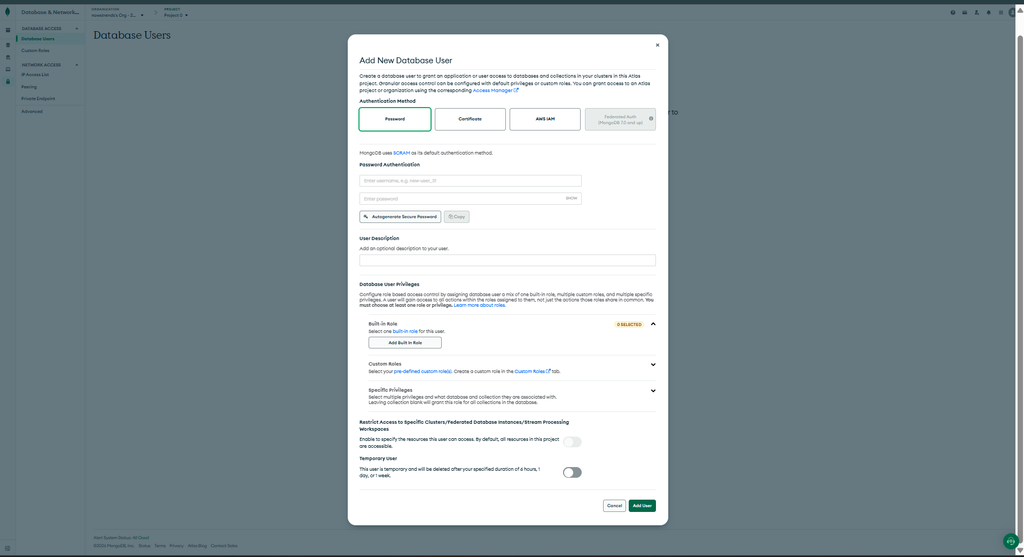Collapse the Network Access sidebar section
This screenshot has height=557, width=1024.
pyautogui.click(x=76, y=65)
